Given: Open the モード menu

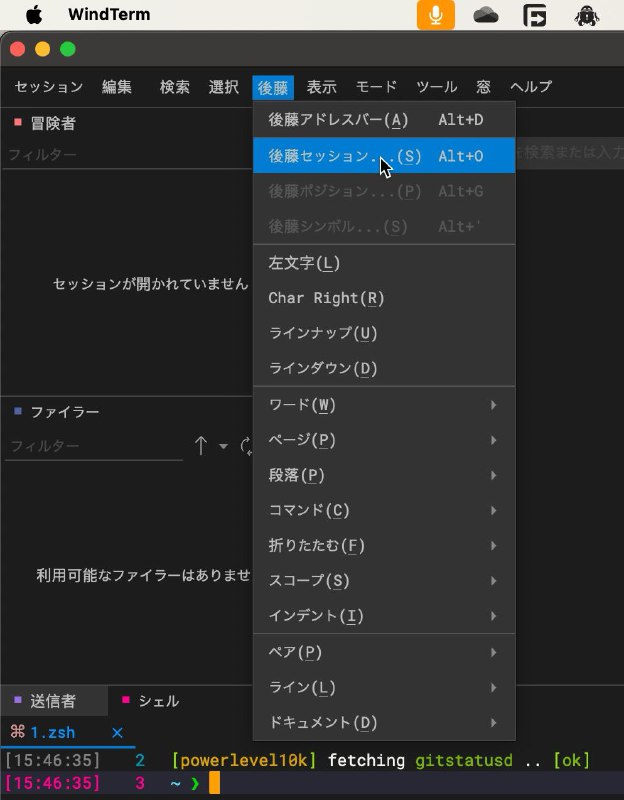Looking at the screenshot, I should point(376,87).
